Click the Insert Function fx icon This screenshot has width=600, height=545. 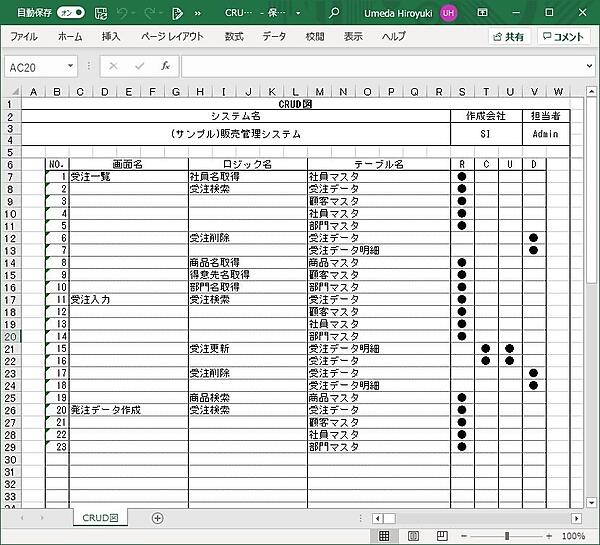[165, 66]
